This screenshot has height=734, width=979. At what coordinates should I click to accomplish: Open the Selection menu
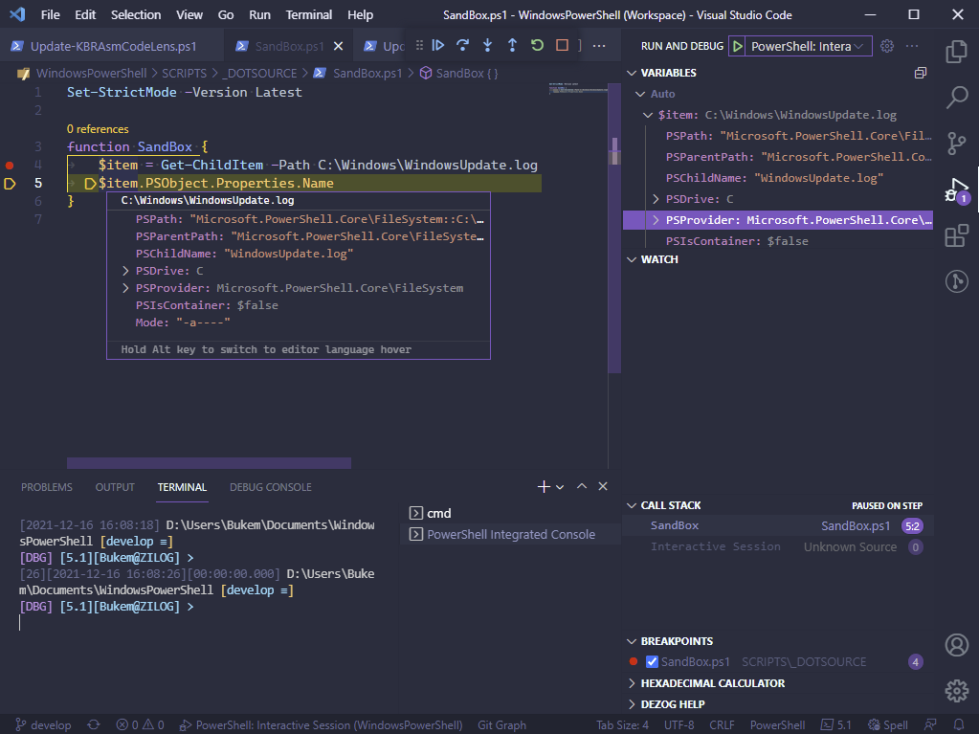tap(135, 15)
